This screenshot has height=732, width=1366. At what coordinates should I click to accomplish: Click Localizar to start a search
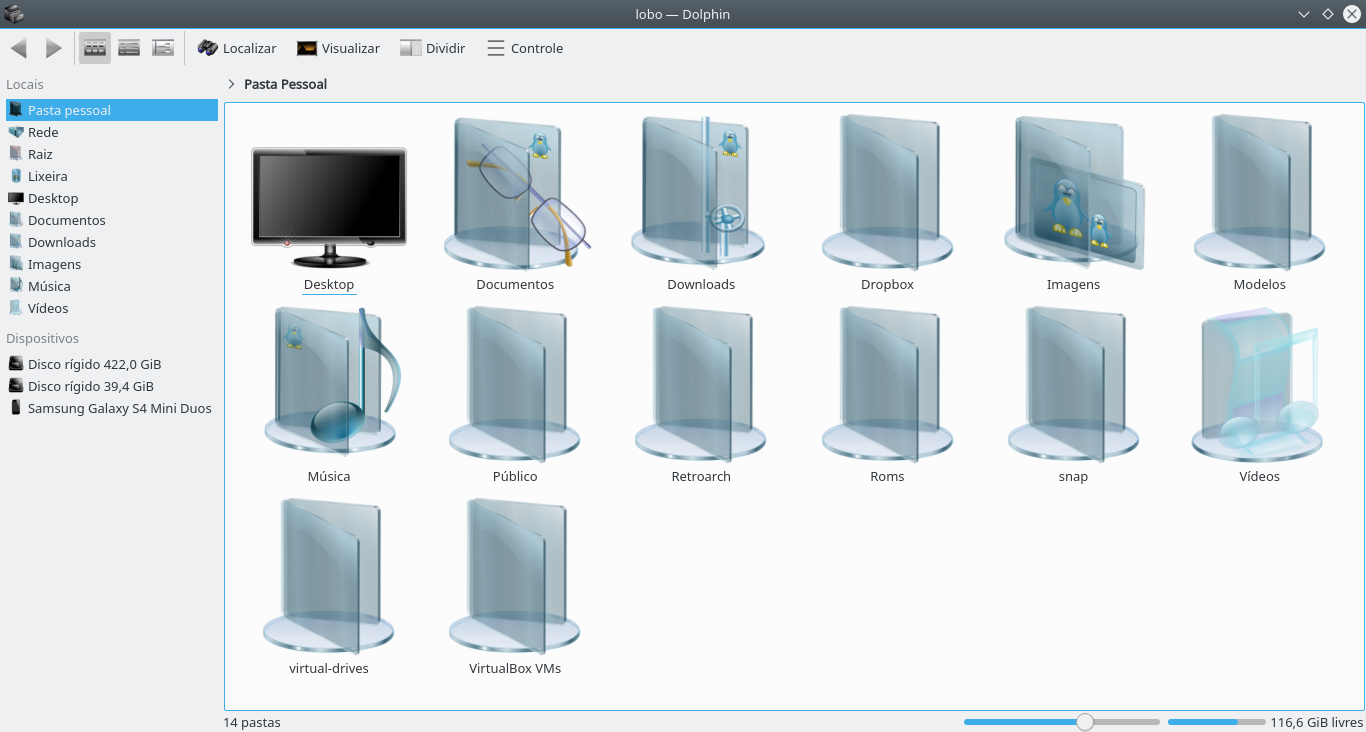[x=237, y=47]
